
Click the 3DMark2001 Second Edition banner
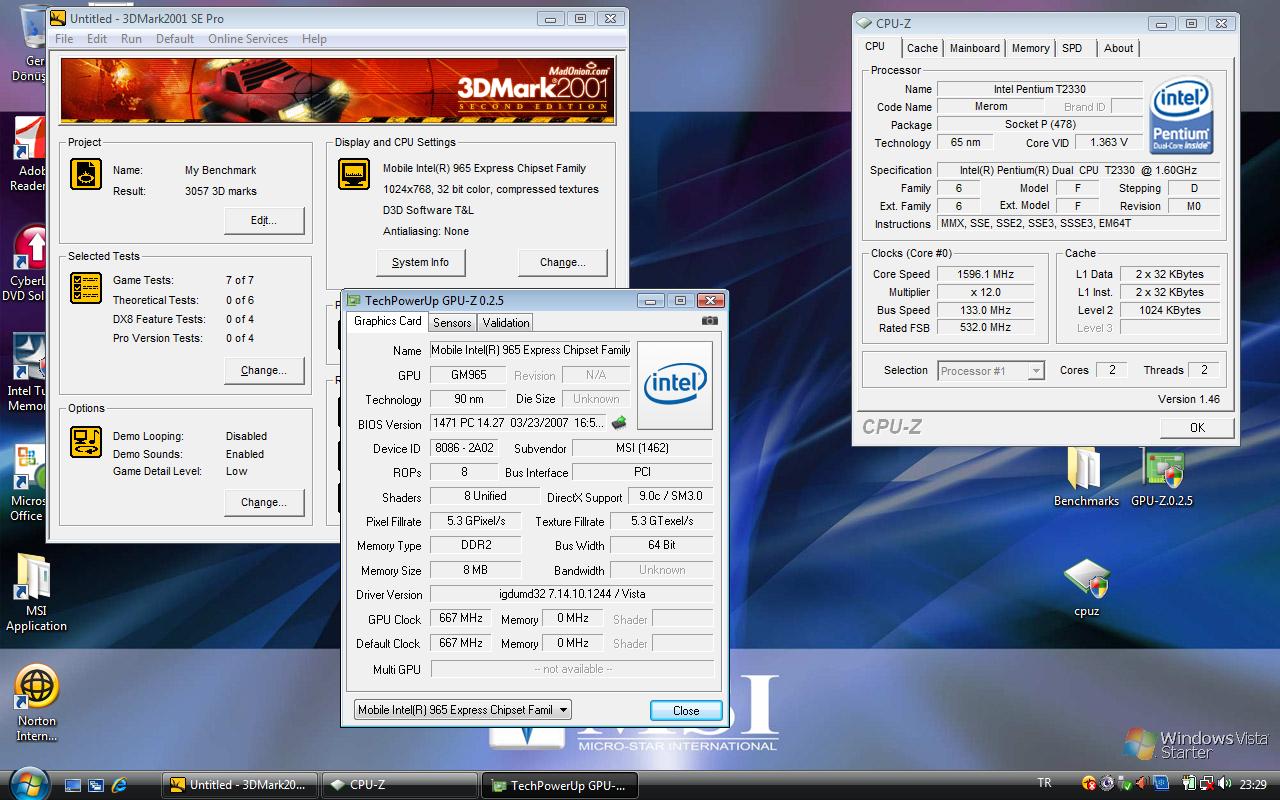338,91
